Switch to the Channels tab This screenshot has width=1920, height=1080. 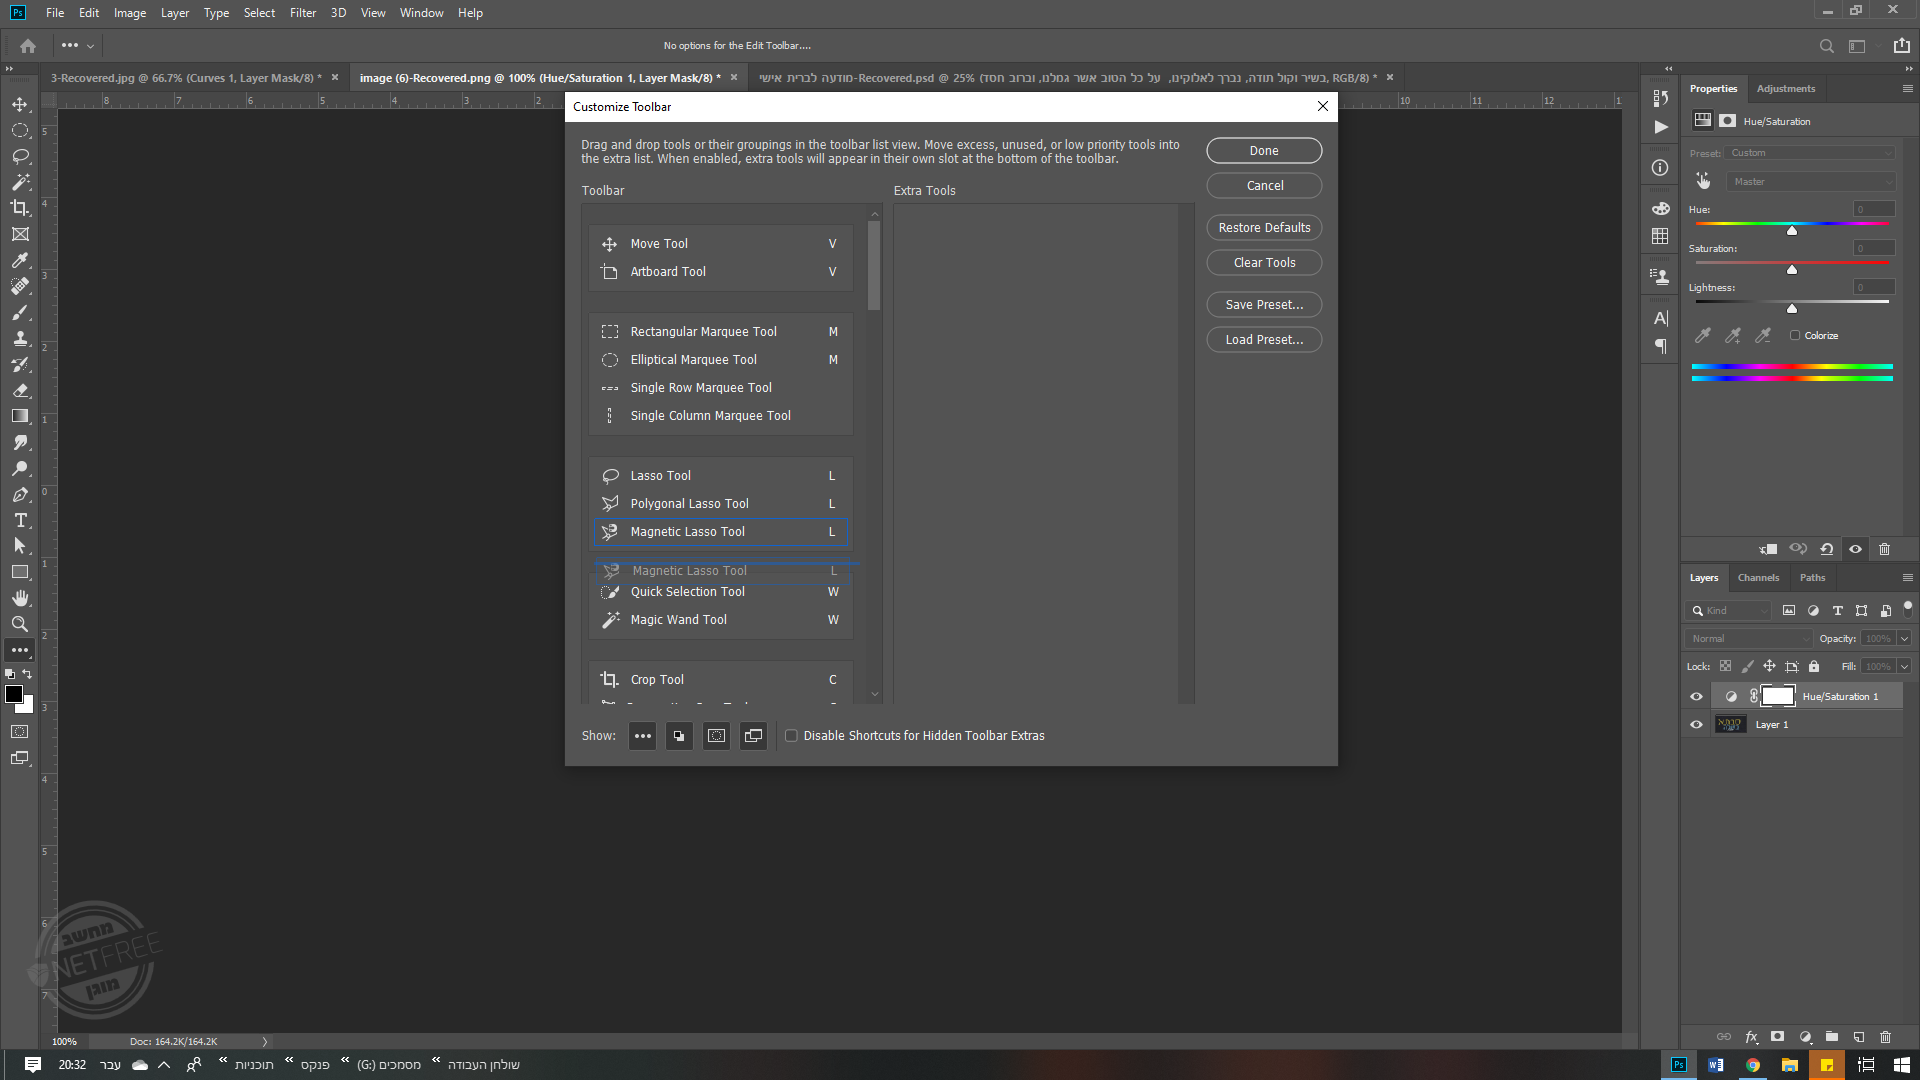coord(1758,578)
